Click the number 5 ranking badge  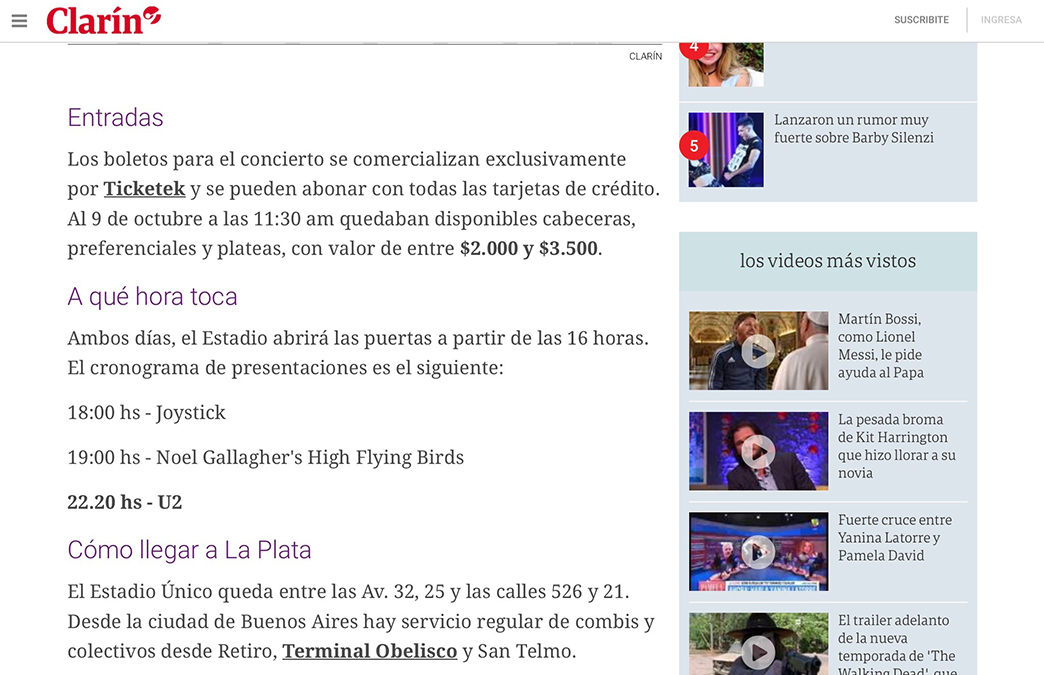[694, 146]
